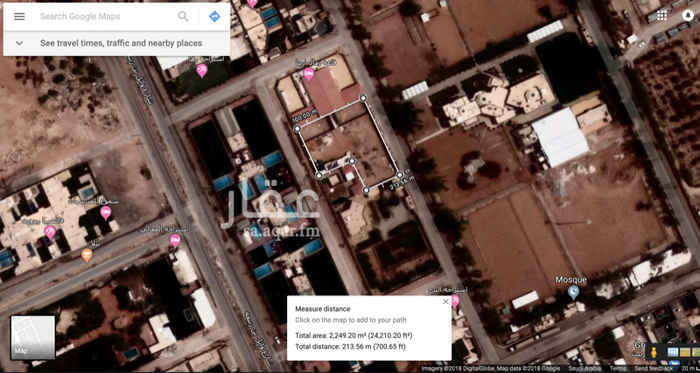Screen dimensions: 700x373
Task: Close the Measure distance box
Action: click(x=445, y=302)
